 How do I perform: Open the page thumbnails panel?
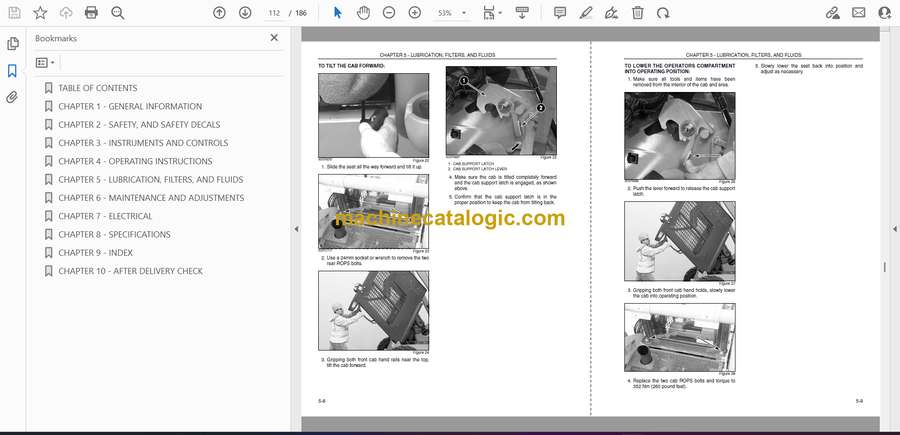(x=13, y=44)
